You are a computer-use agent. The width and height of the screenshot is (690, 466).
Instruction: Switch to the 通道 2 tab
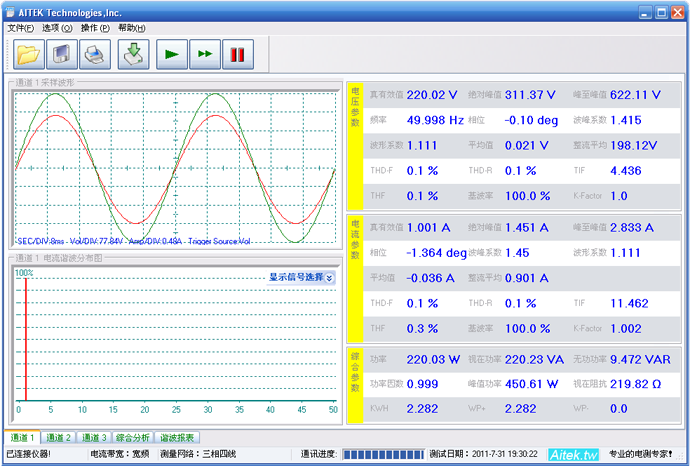(59, 438)
